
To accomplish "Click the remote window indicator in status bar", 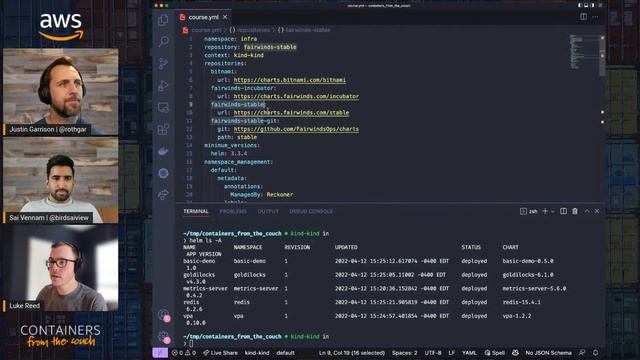I will pyautogui.click(x=160, y=353).
